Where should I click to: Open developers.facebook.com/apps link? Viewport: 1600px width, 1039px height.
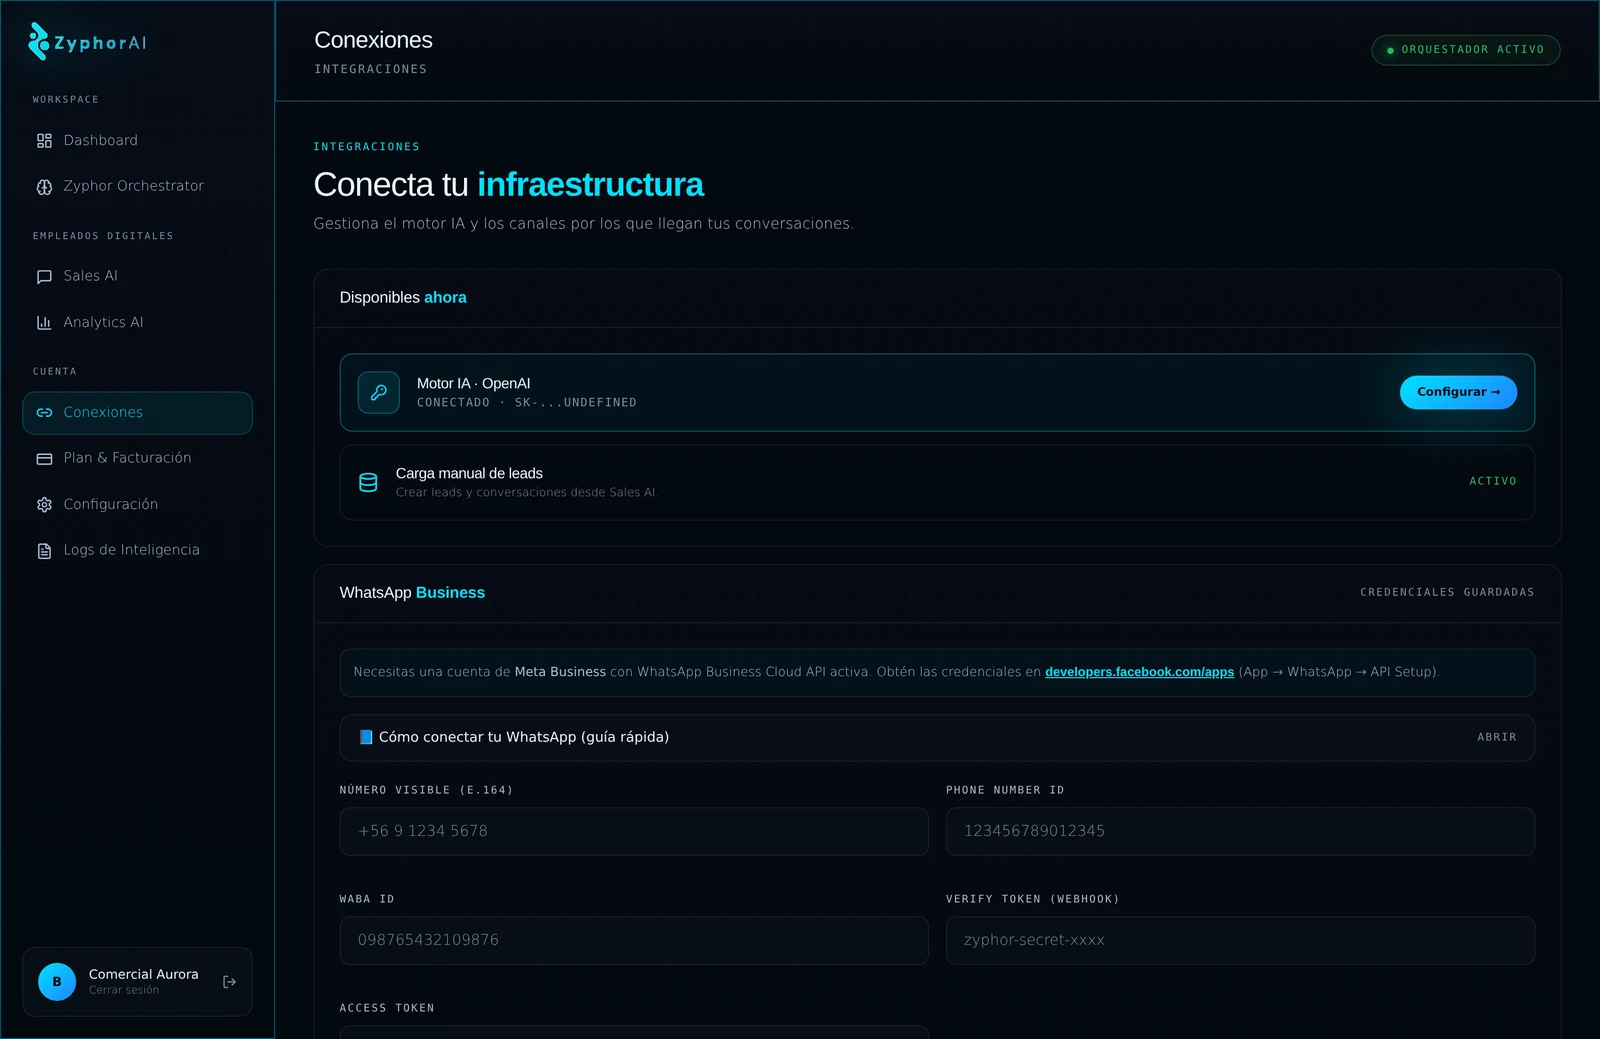click(1139, 672)
